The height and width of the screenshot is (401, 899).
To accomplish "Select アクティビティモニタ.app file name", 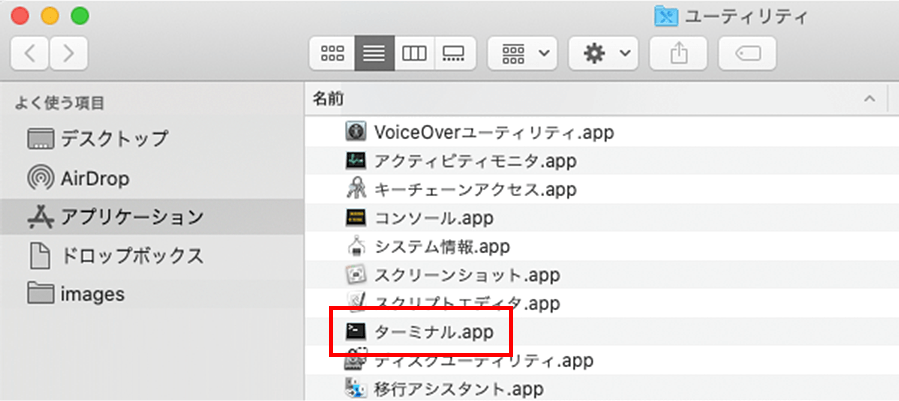I will [475, 161].
